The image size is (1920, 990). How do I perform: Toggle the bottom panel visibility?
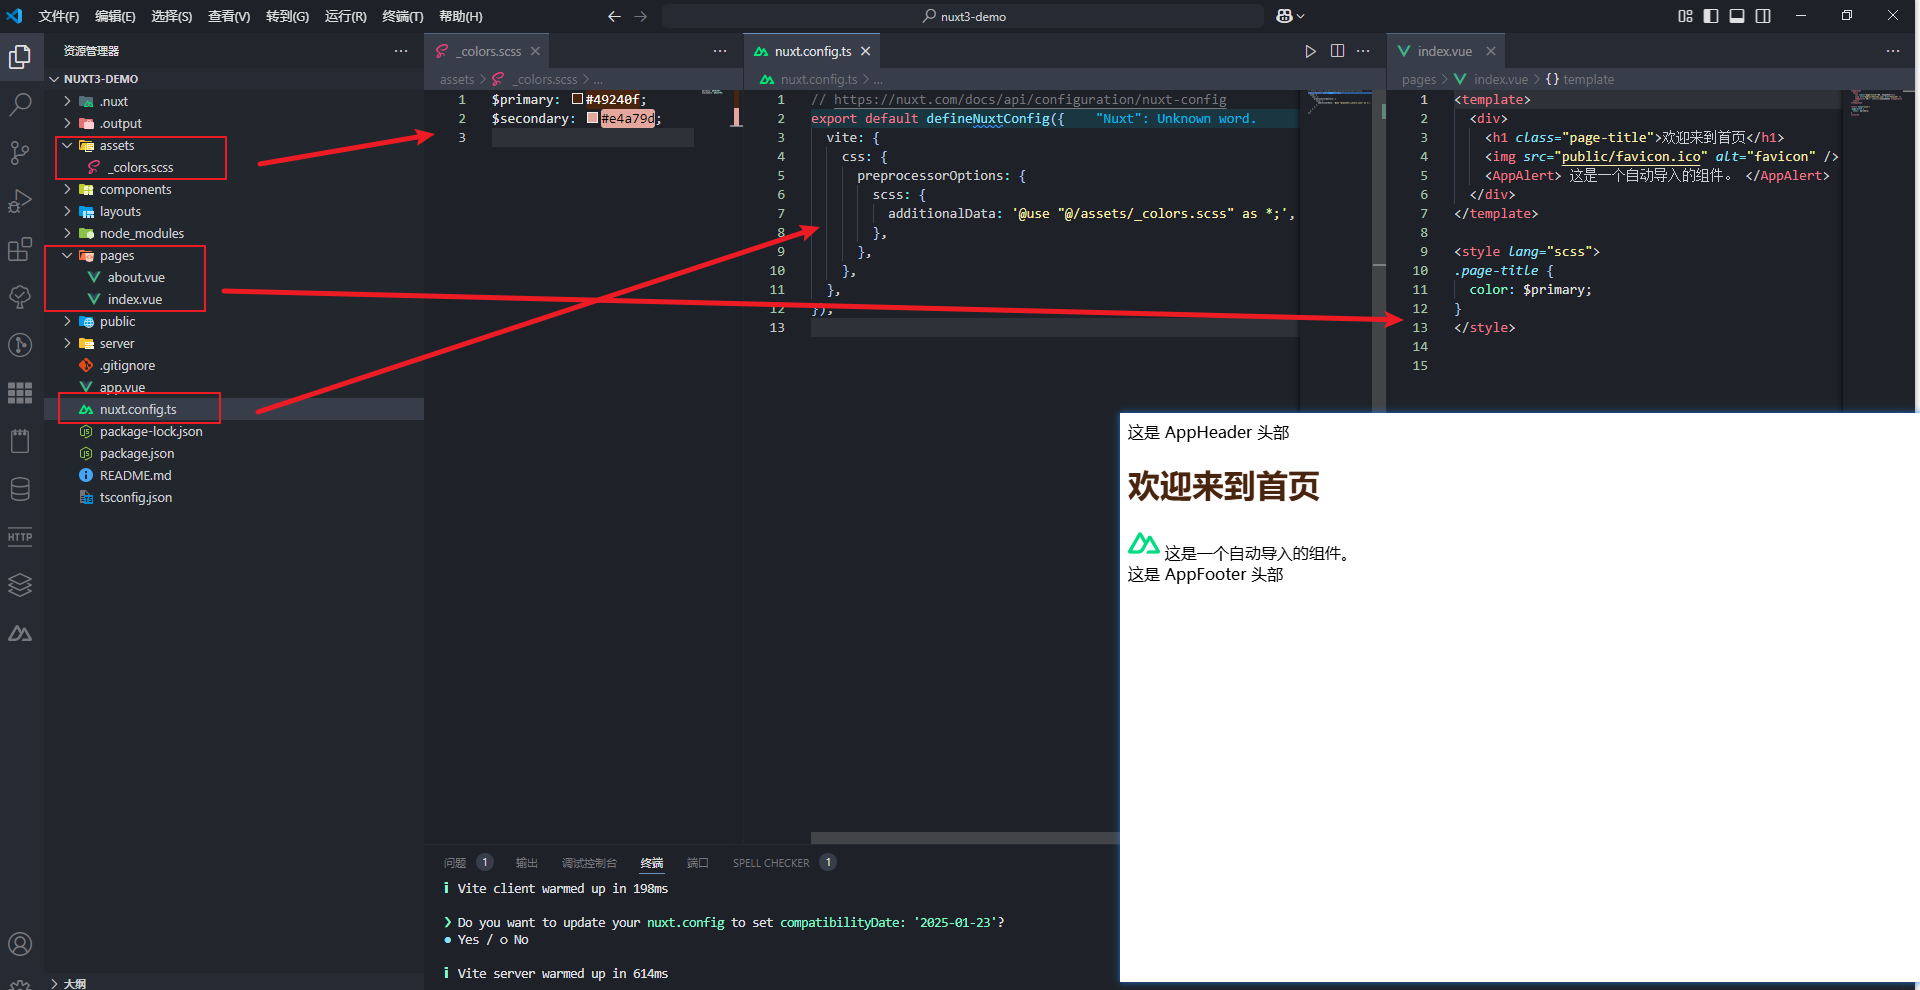pyautogui.click(x=1737, y=16)
